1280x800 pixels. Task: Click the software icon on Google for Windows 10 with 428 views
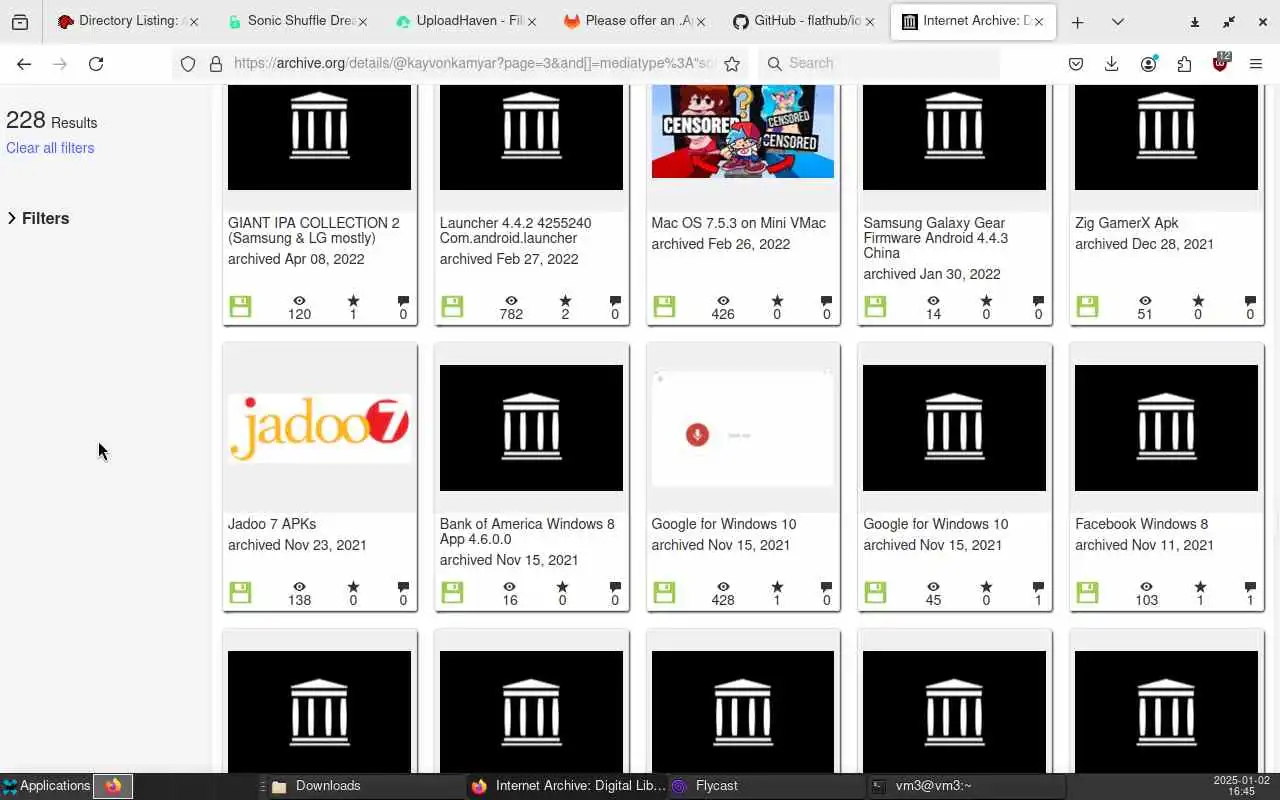[x=664, y=592]
